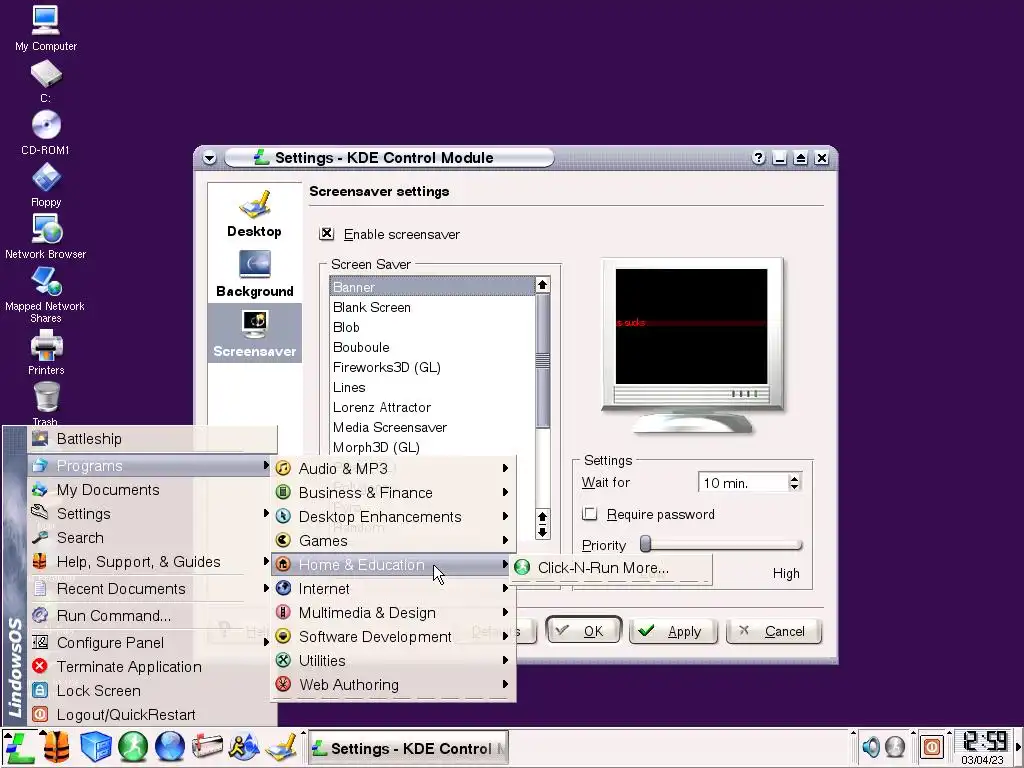Open My Computer desktop icon
1024x768 pixels.
point(46,28)
